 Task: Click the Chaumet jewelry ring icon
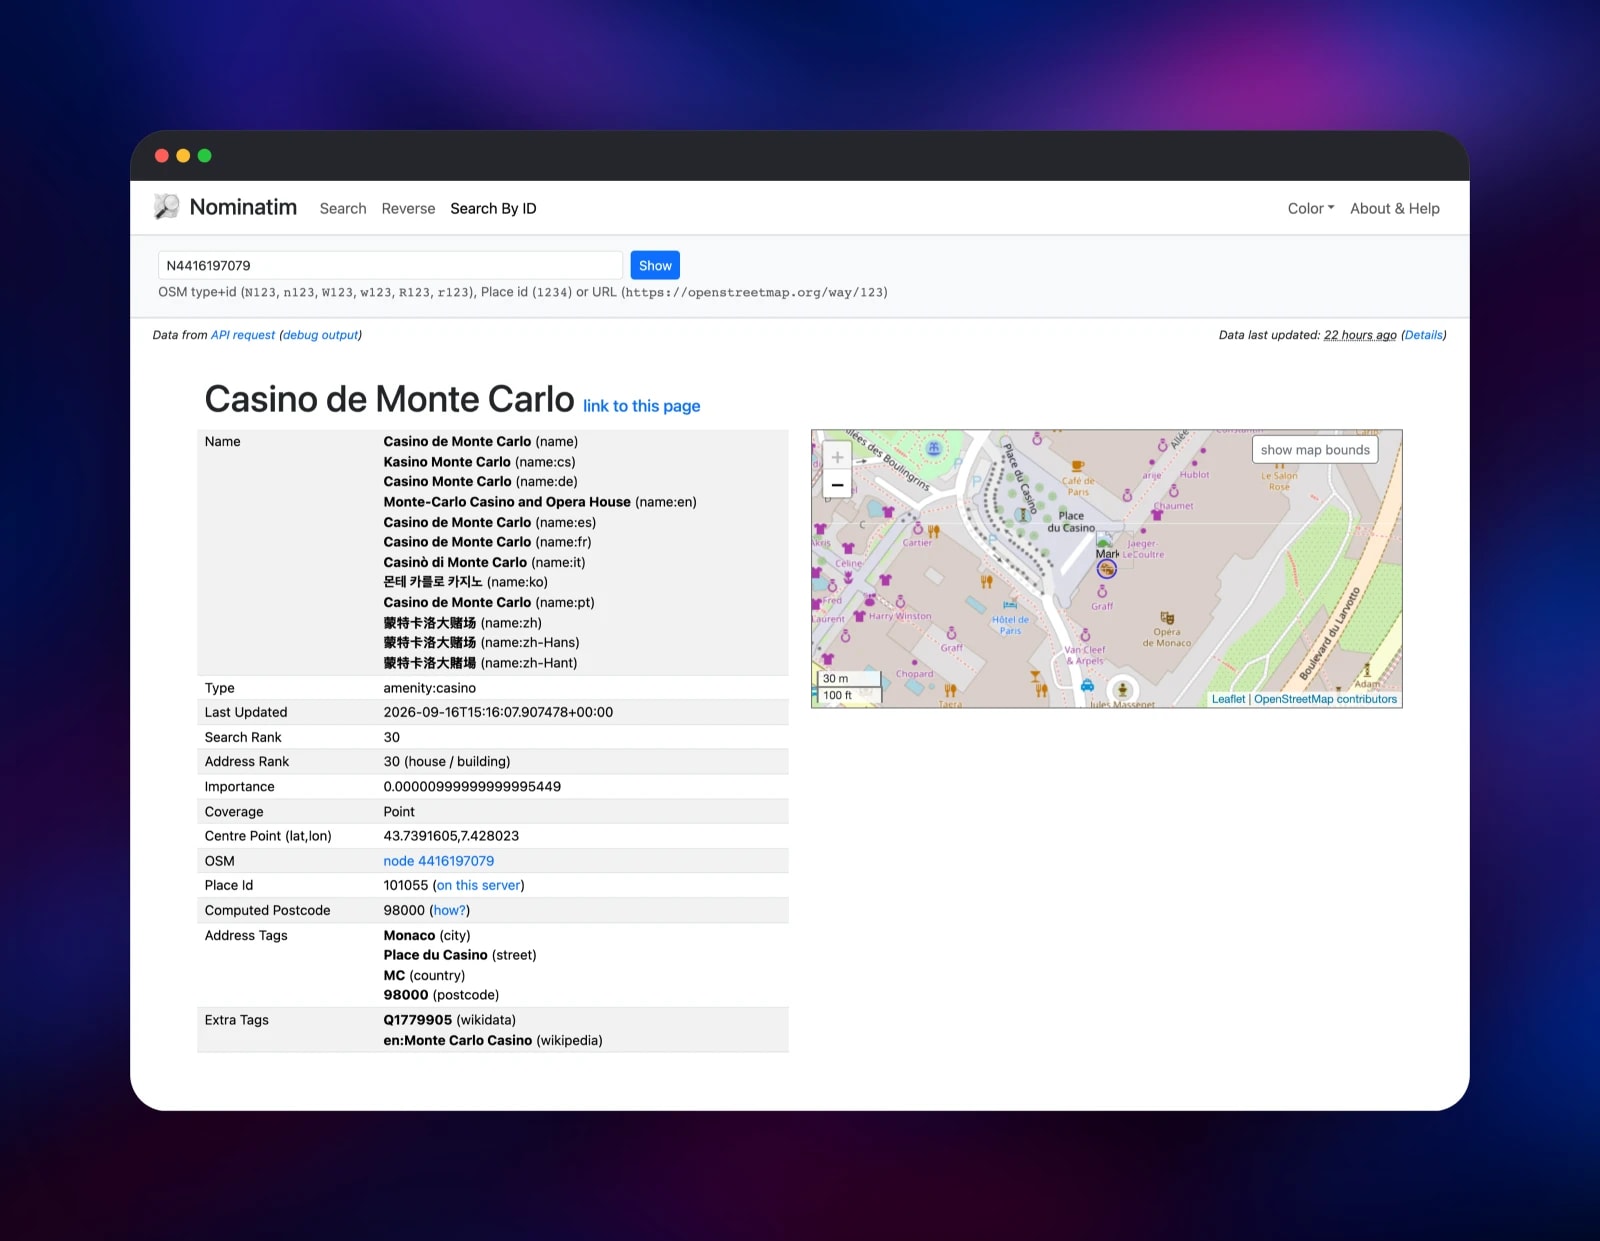point(1174,490)
